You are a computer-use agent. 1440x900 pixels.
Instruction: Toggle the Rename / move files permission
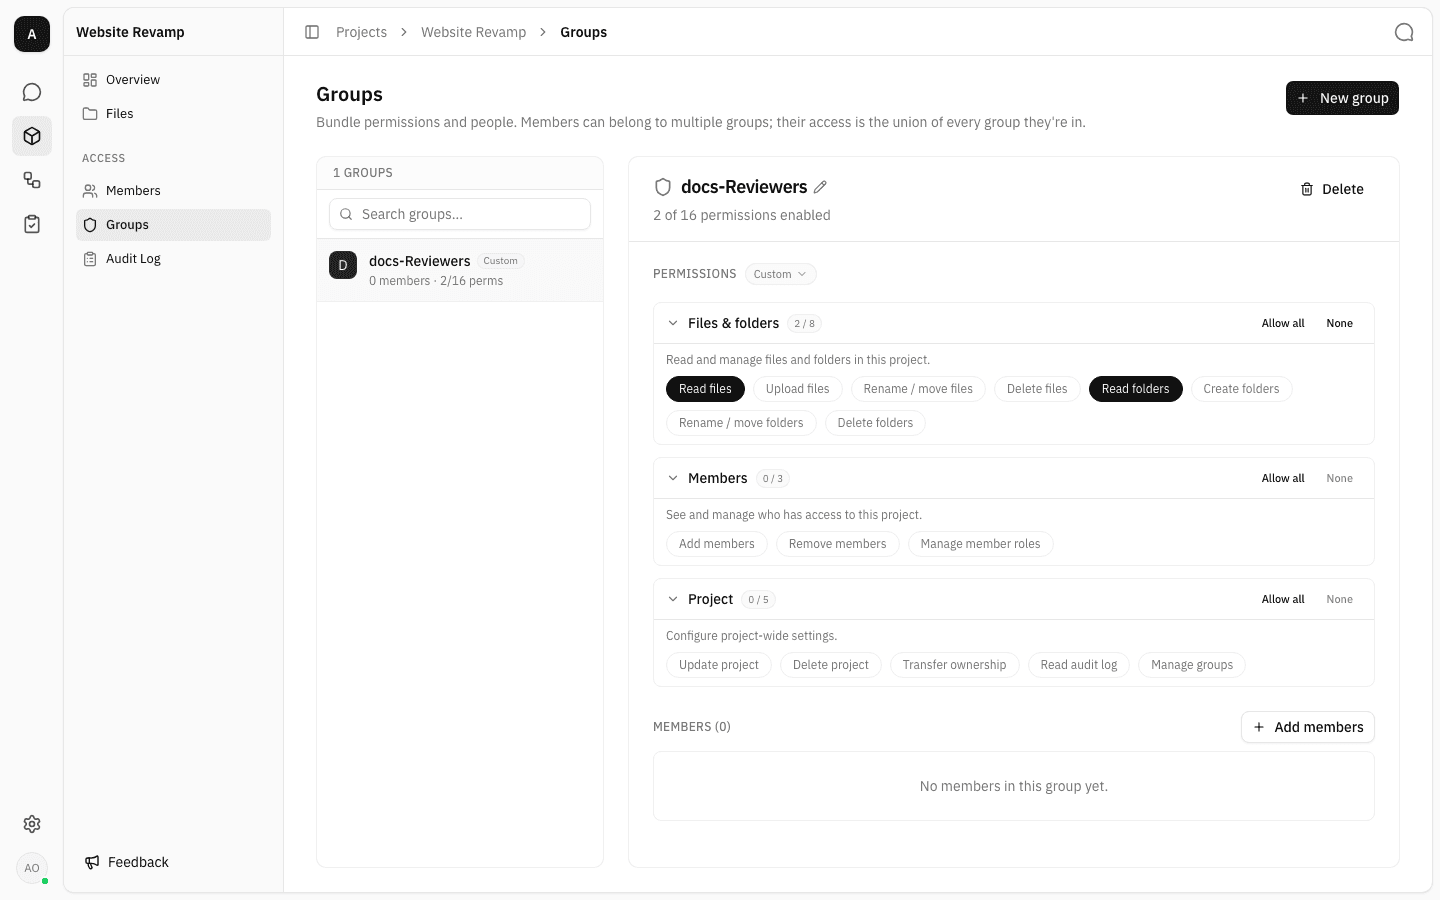(918, 389)
